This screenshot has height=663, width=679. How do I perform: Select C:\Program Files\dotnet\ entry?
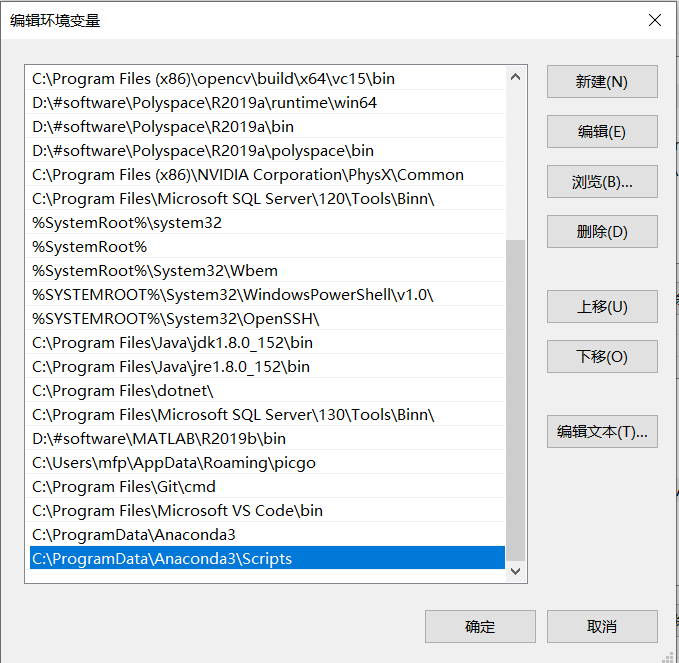point(267,391)
